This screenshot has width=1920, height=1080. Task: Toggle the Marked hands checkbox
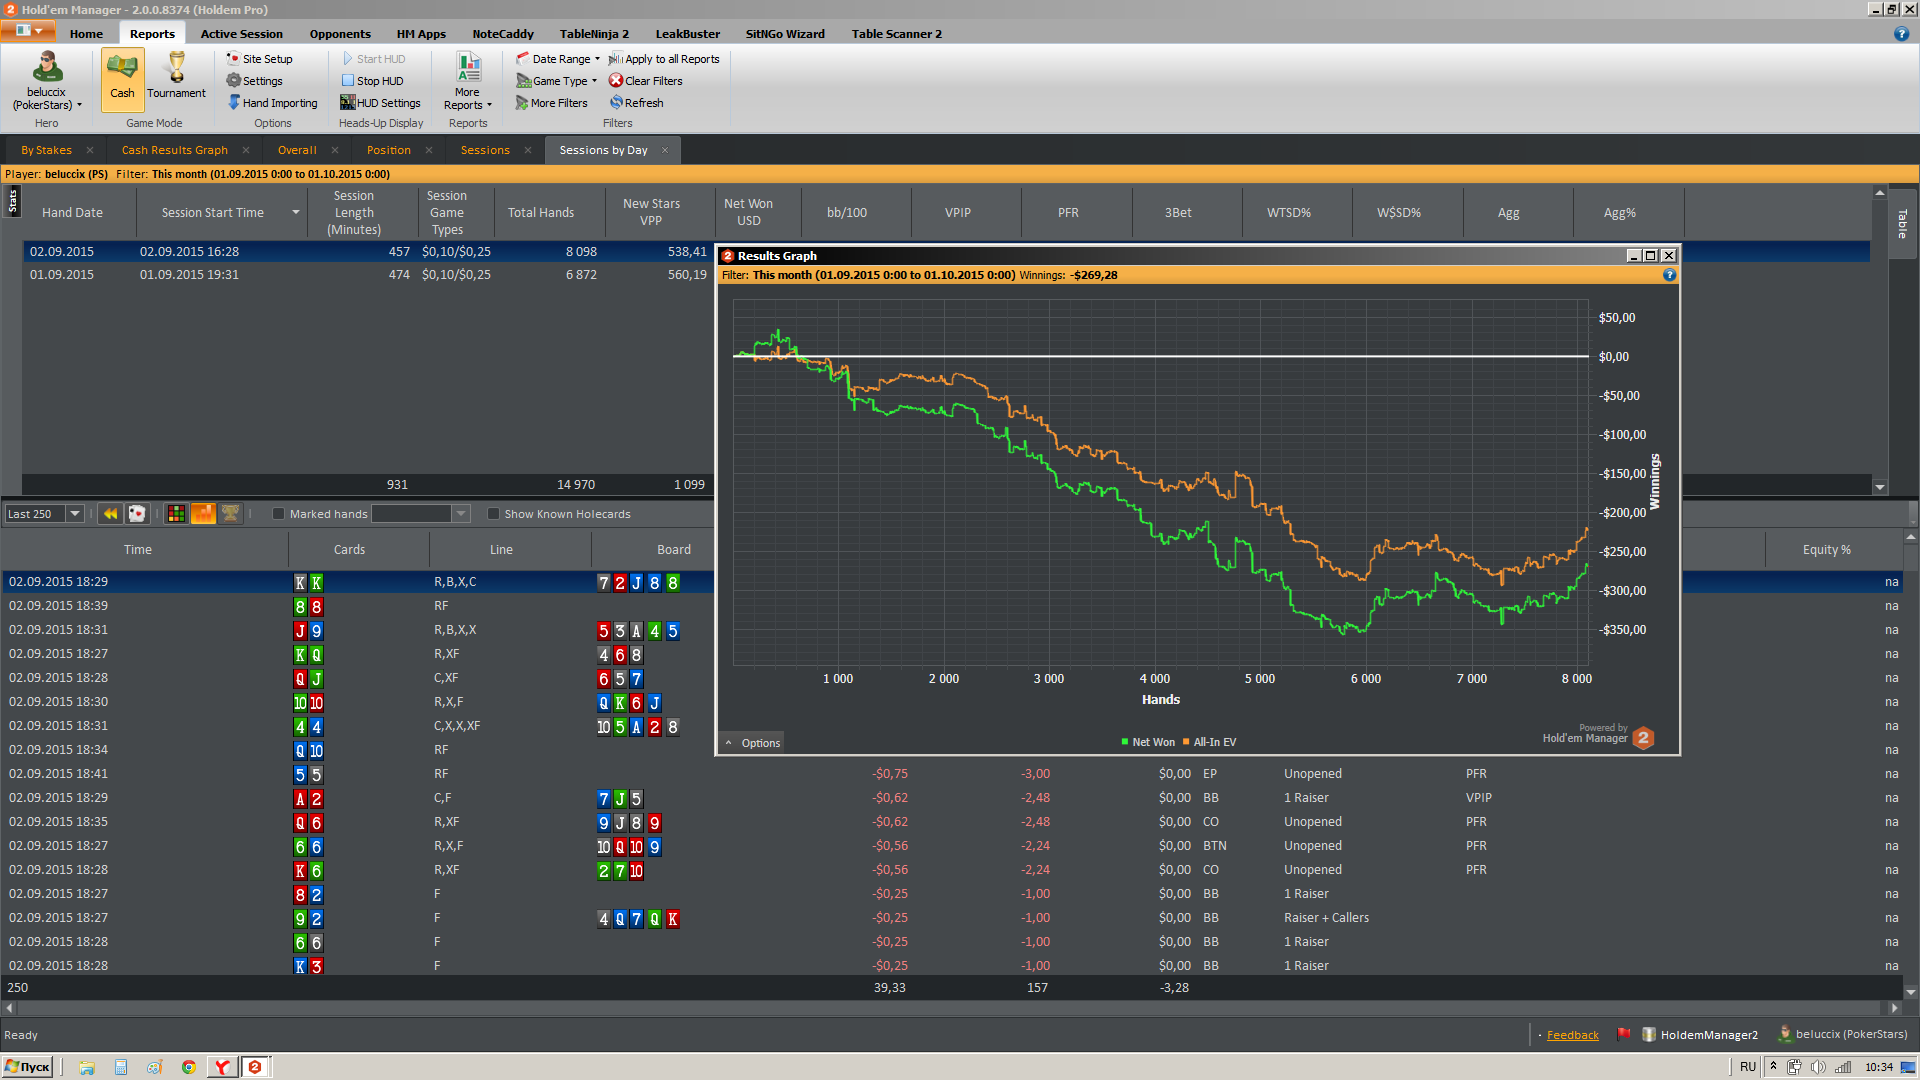pos(279,514)
